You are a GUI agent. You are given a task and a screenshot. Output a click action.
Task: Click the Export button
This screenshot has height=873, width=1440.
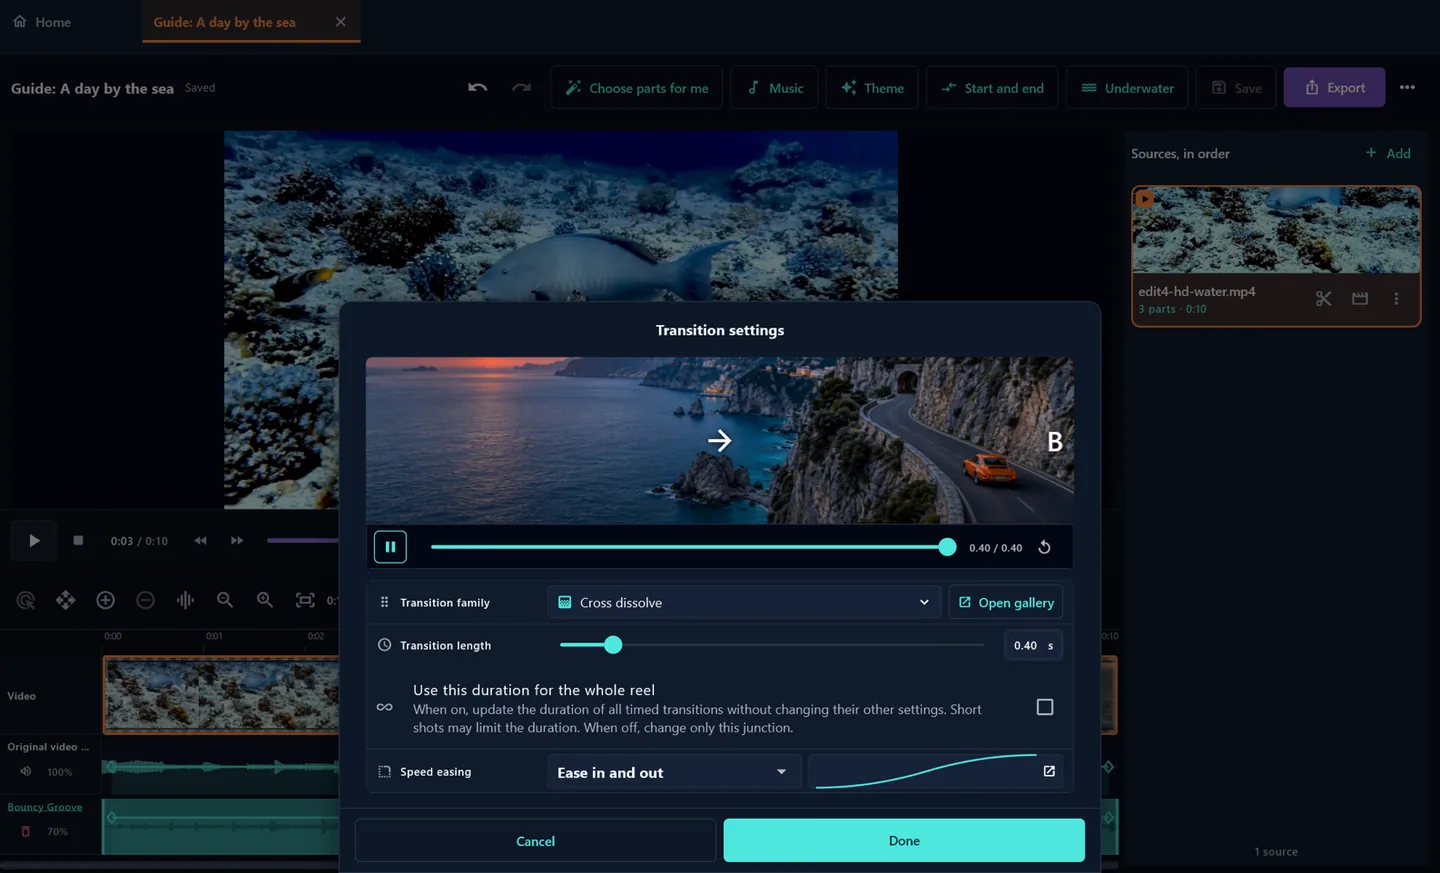point(1334,88)
